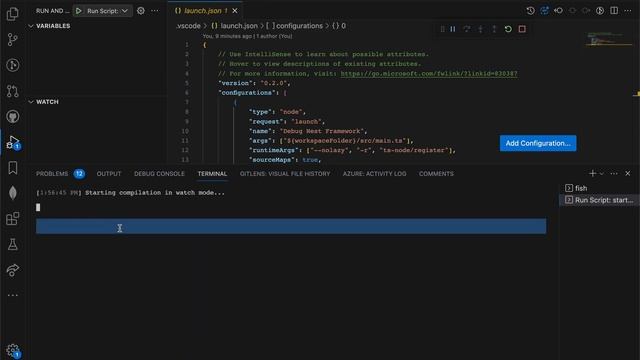Select the Run Script: start terminal
This screenshot has height=360, width=640.
point(599,200)
